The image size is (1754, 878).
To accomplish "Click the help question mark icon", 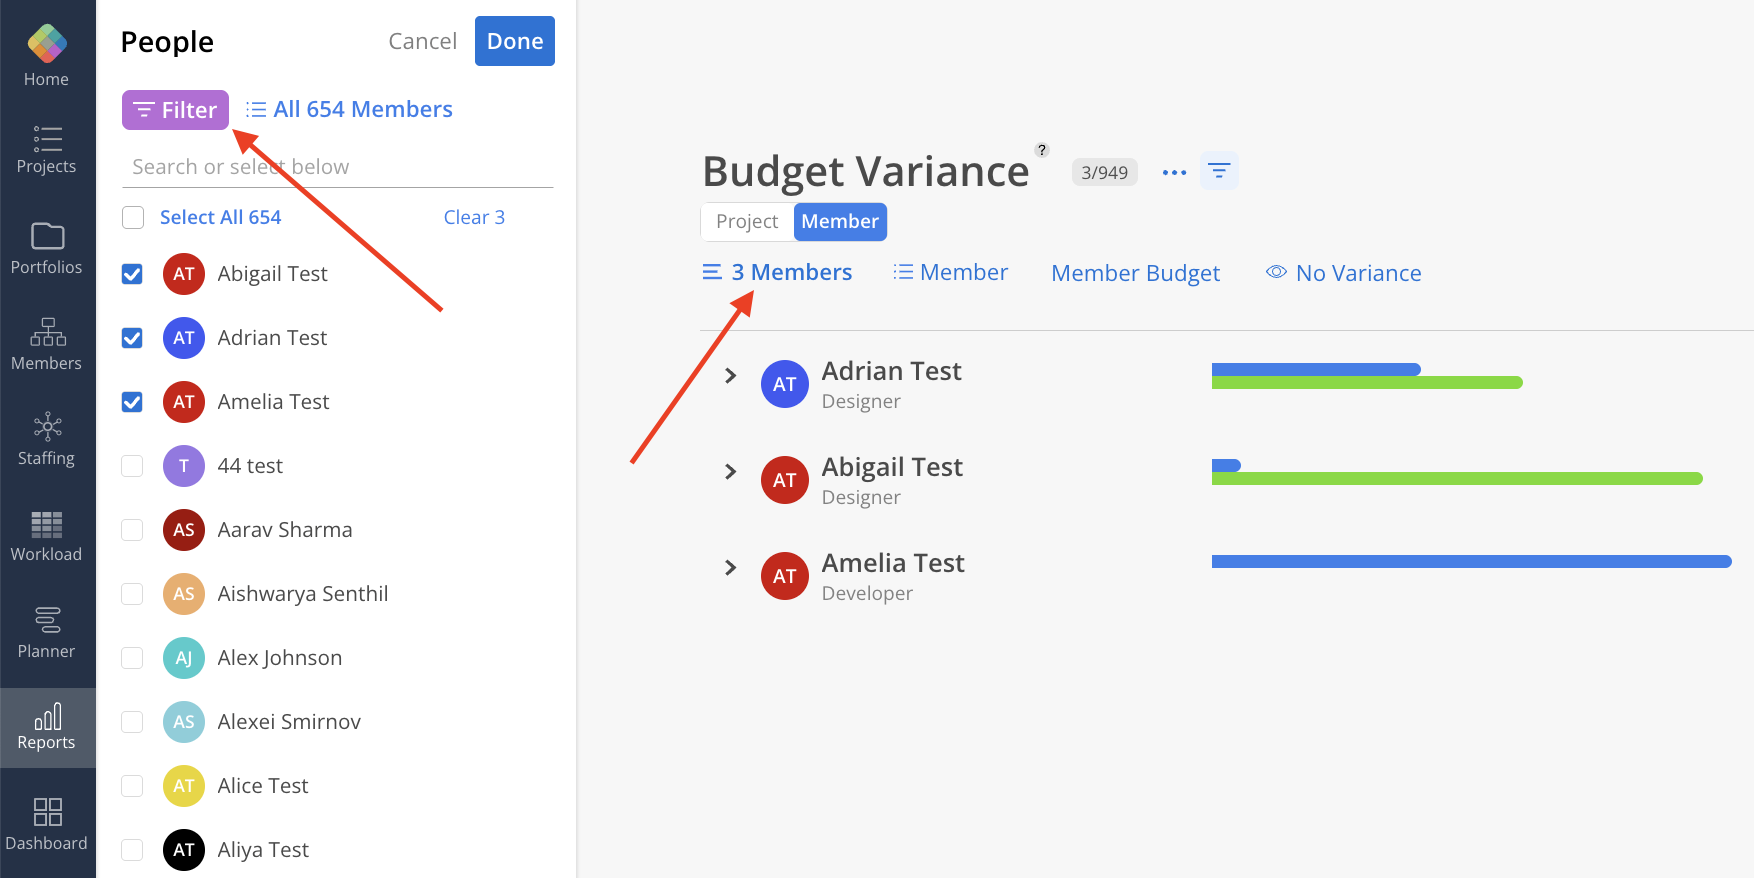I will click(1042, 150).
